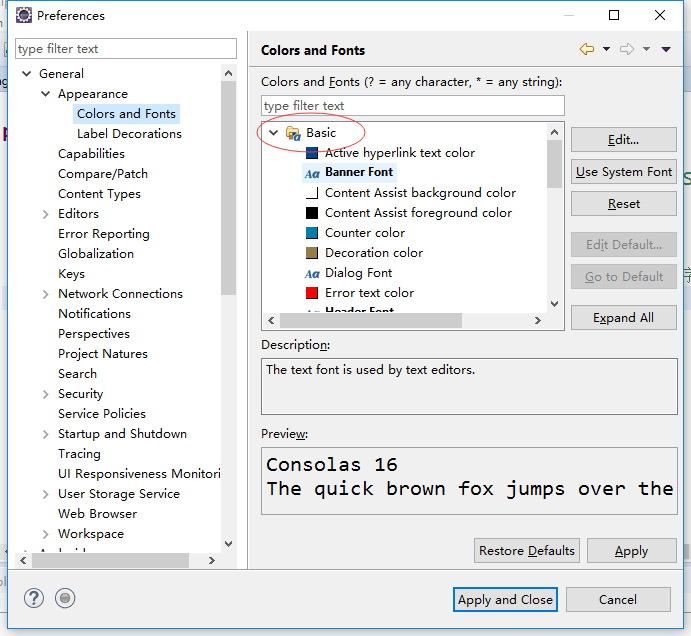Open the Label Decorations preference page
This screenshot has width=691, height=636.
[129, 133]
